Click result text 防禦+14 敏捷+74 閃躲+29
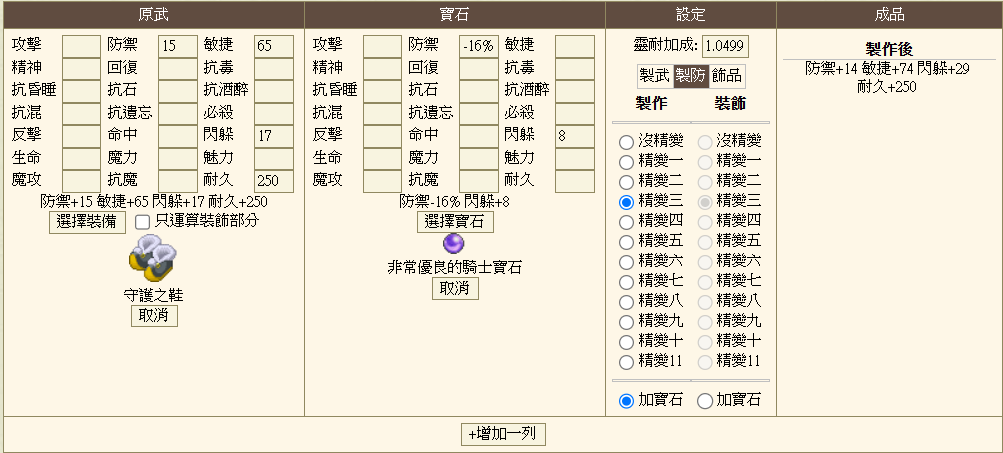 tap(887, 68)
